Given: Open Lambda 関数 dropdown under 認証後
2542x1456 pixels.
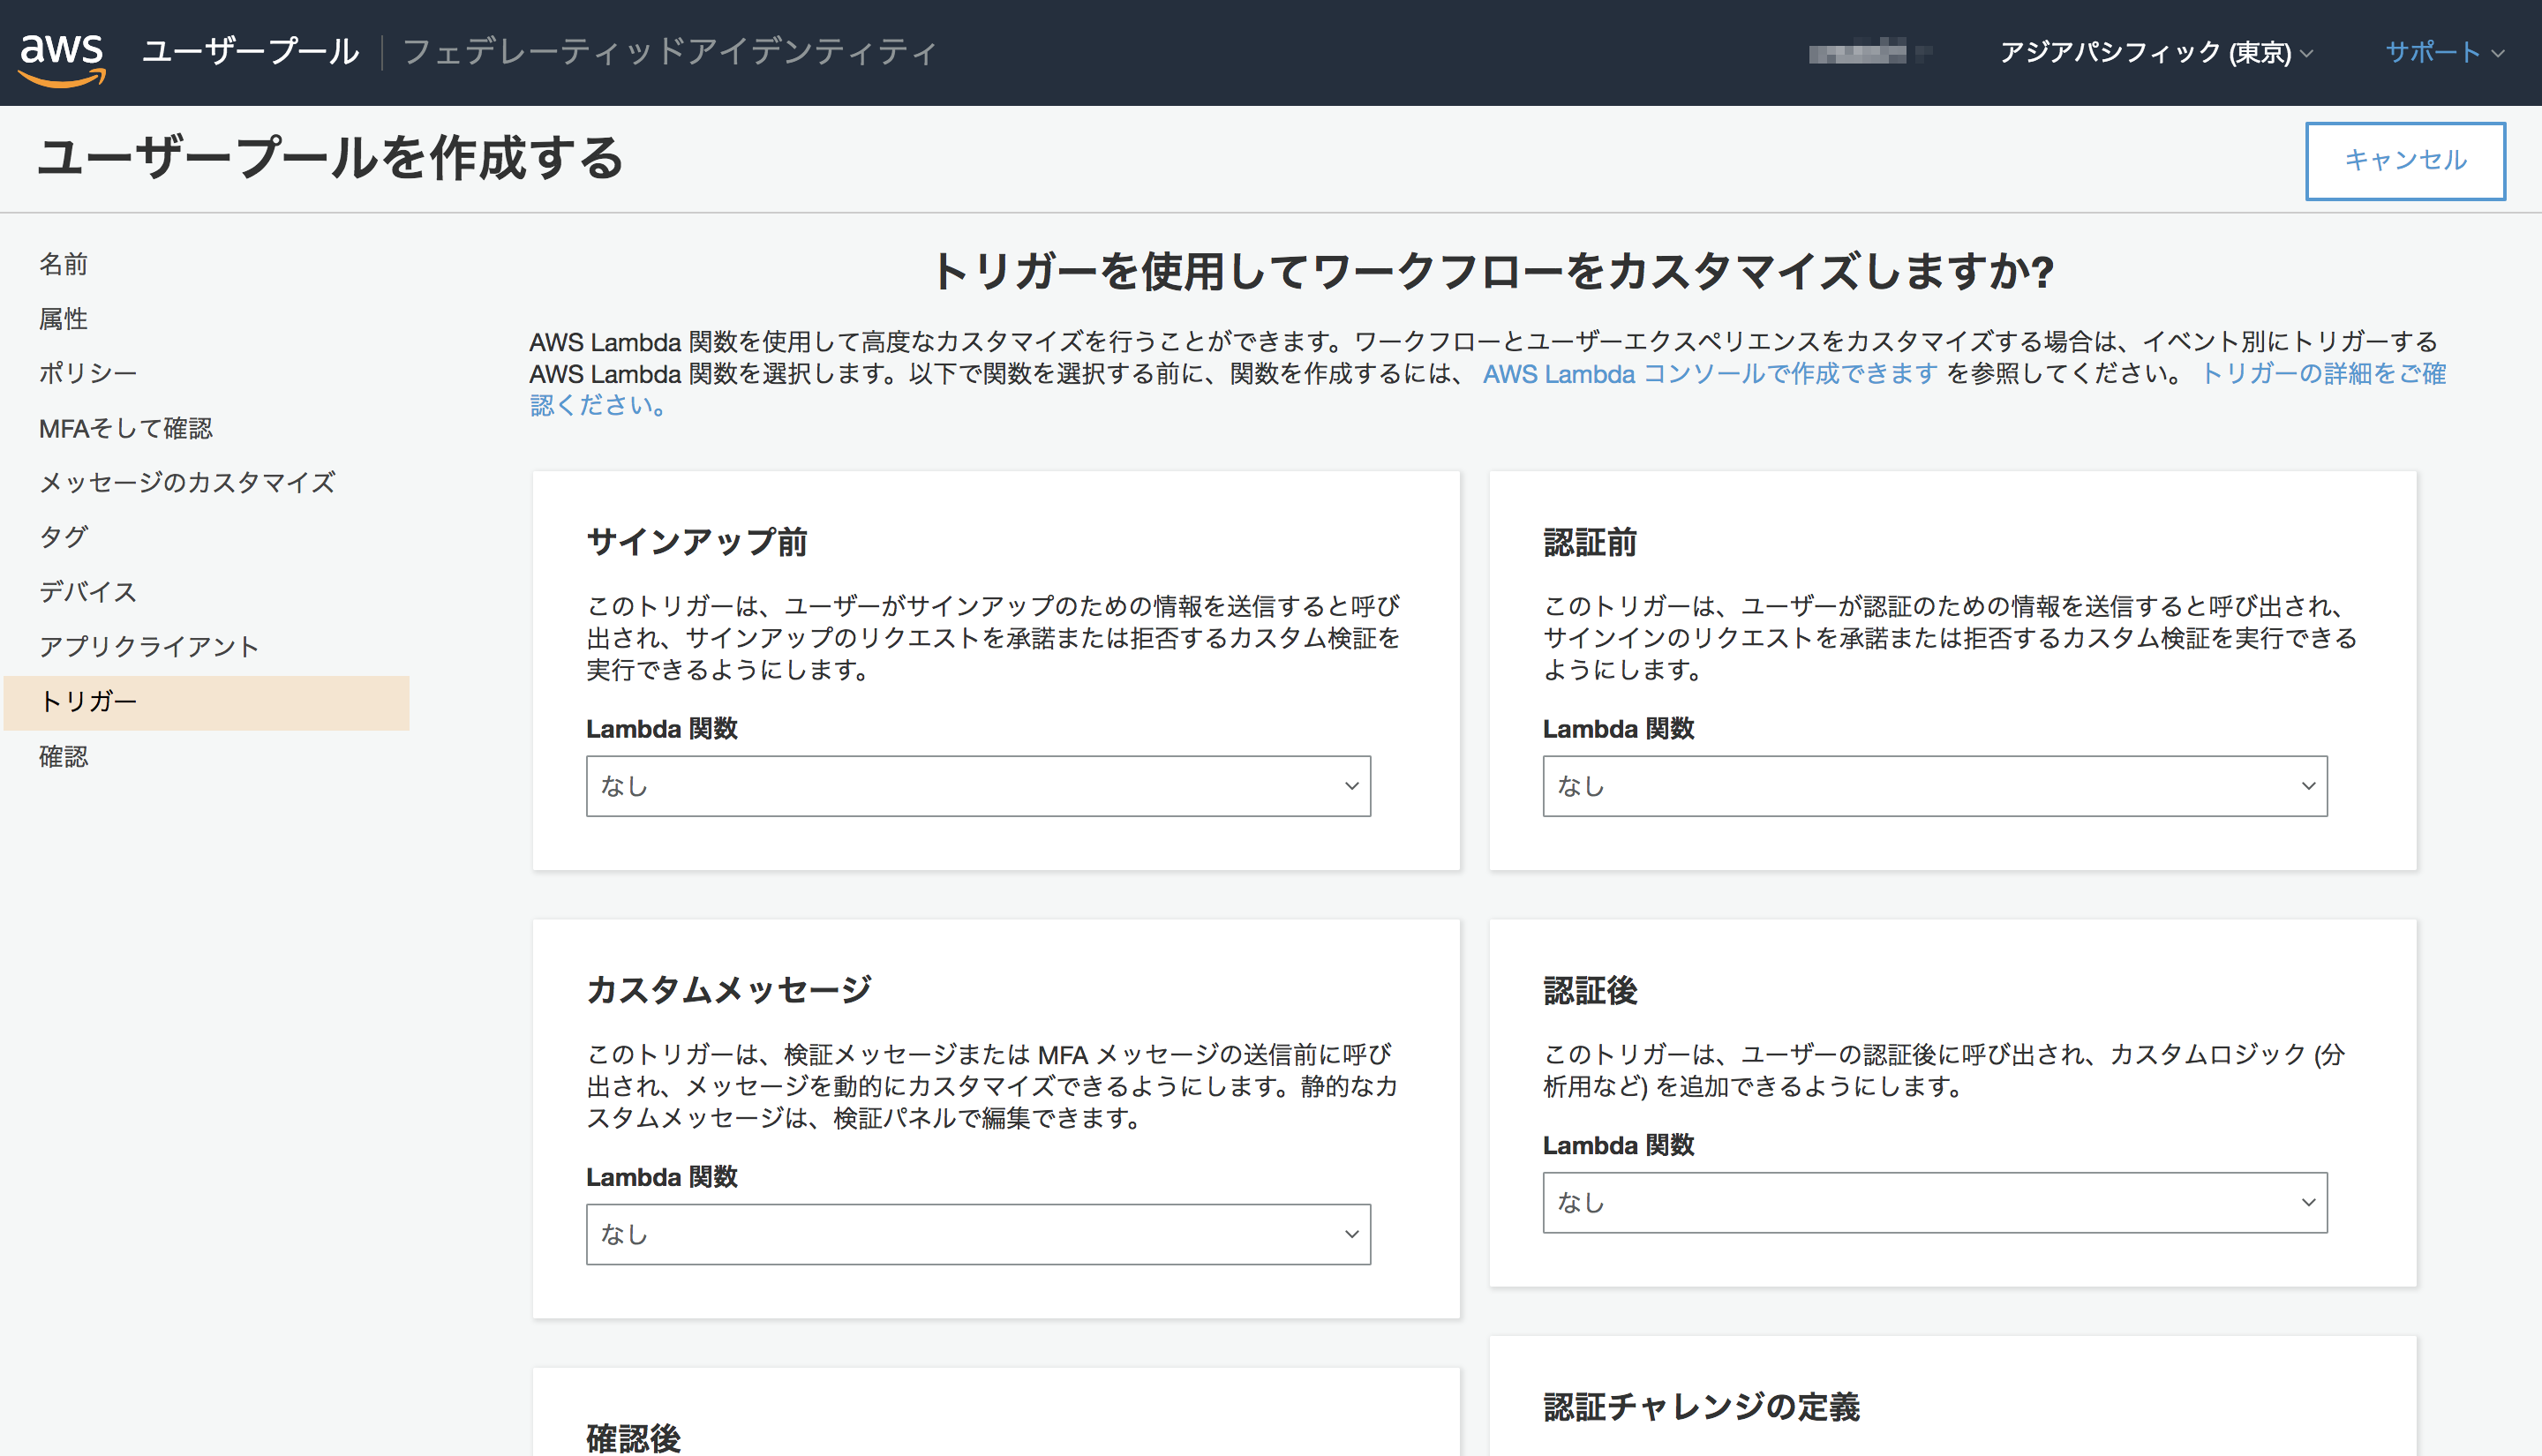Looking at the screenshot, I should 1935,1202.
